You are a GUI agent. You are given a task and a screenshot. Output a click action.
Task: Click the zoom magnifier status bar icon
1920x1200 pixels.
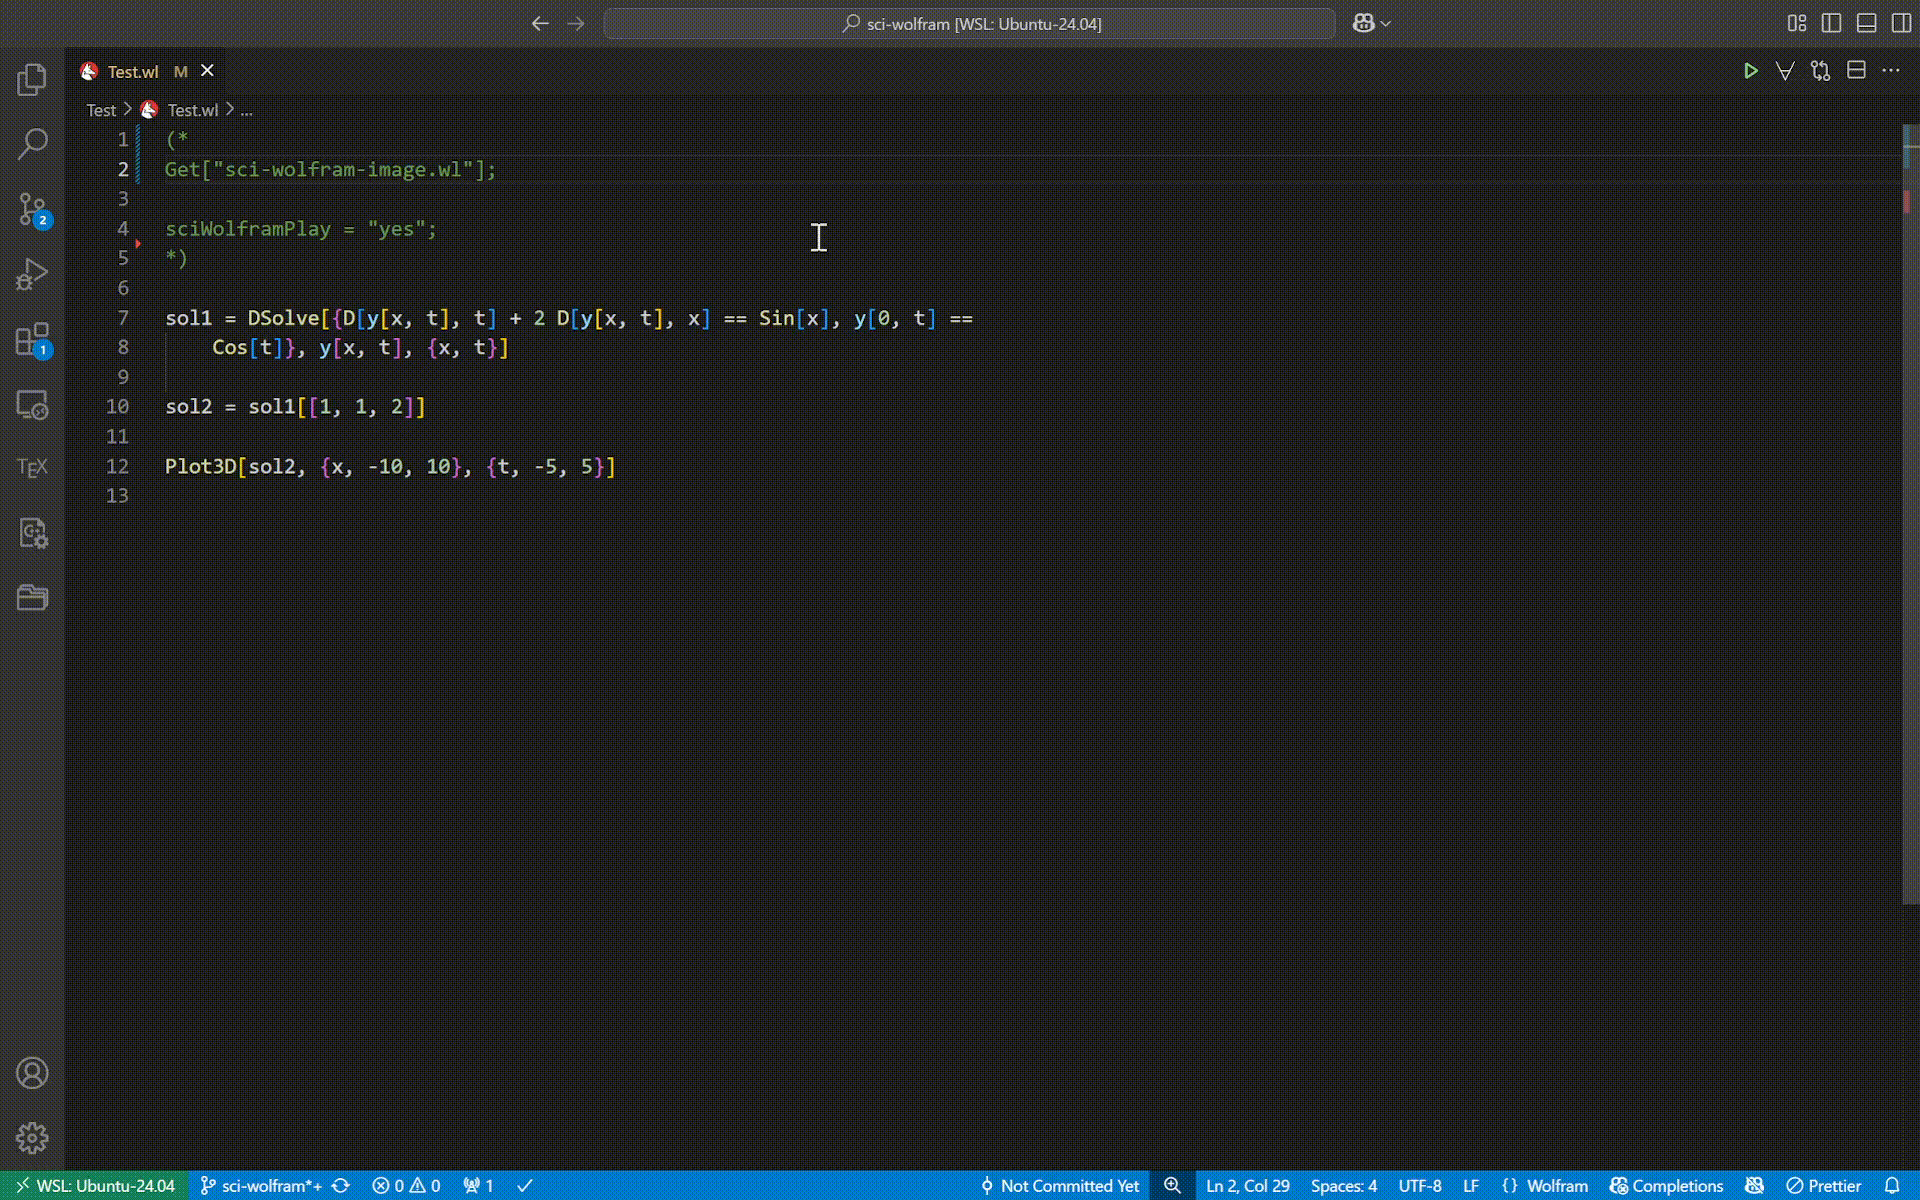pos(1172,1186)
